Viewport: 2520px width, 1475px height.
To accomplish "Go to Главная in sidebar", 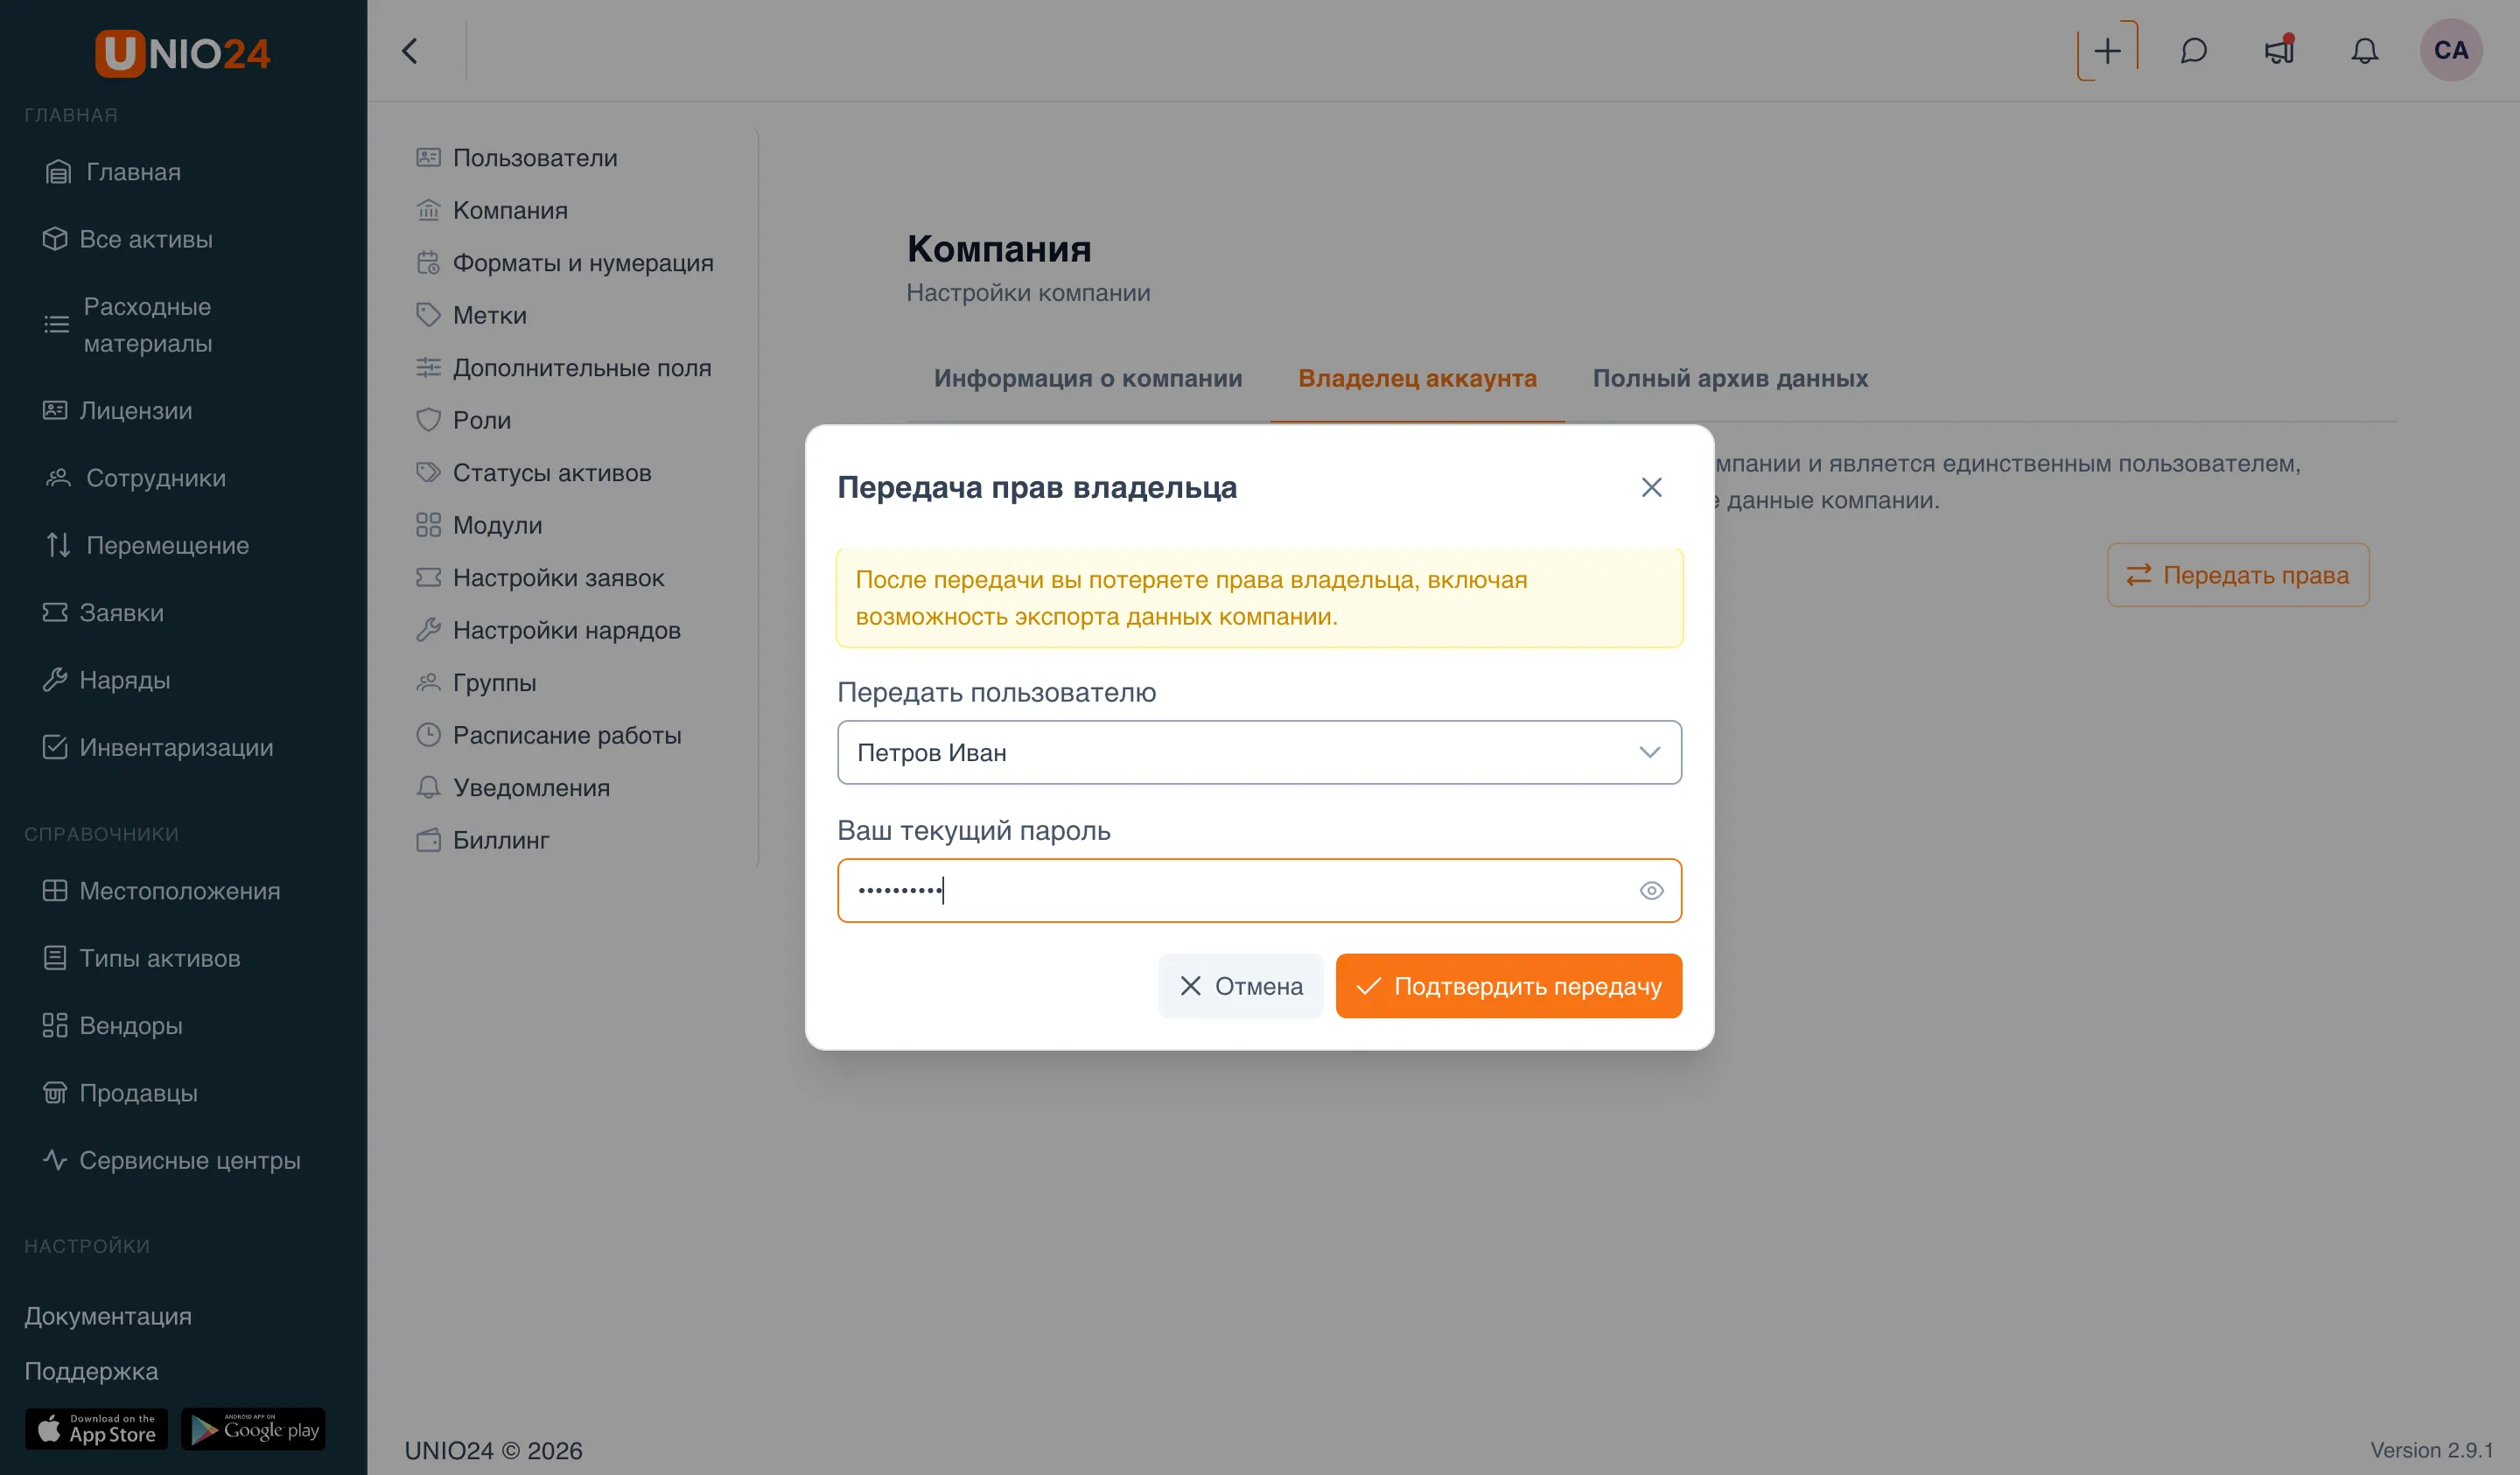I will pyautogui.click(x=113, y=171).
